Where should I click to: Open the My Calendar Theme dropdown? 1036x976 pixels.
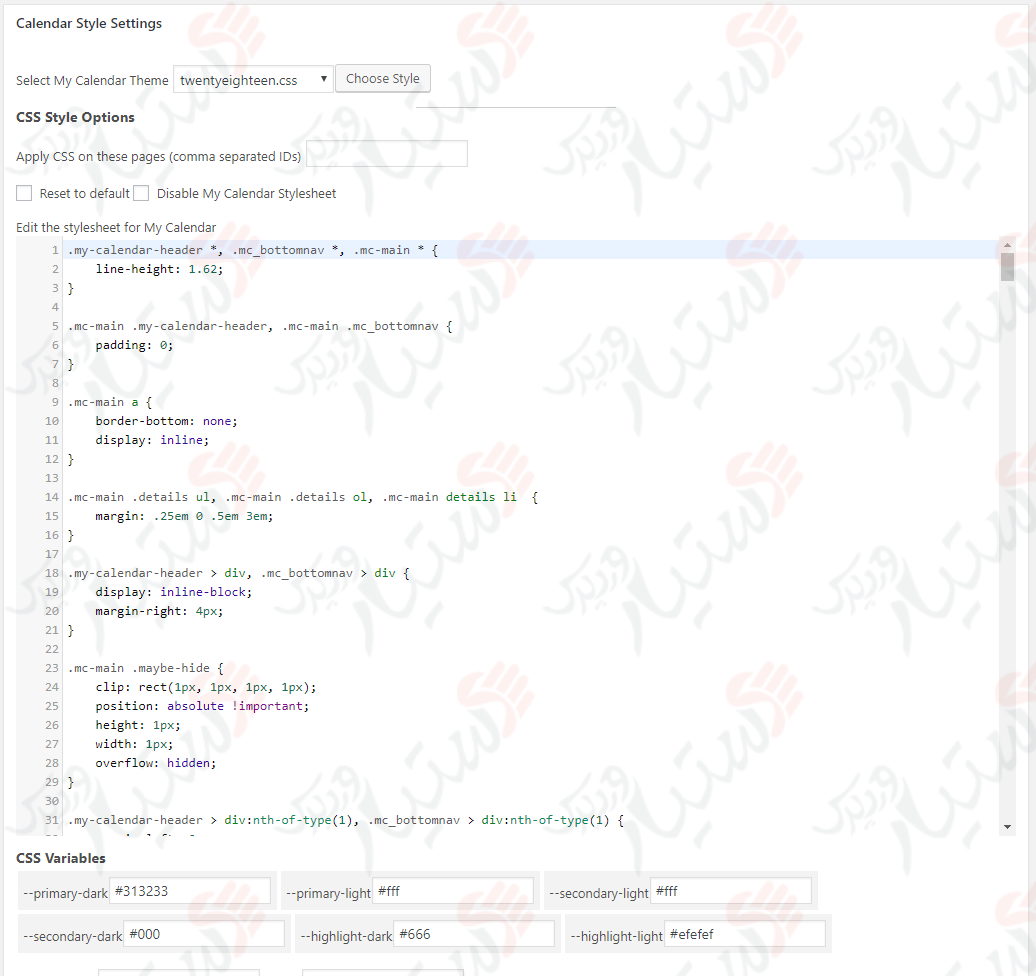point(253,80)
